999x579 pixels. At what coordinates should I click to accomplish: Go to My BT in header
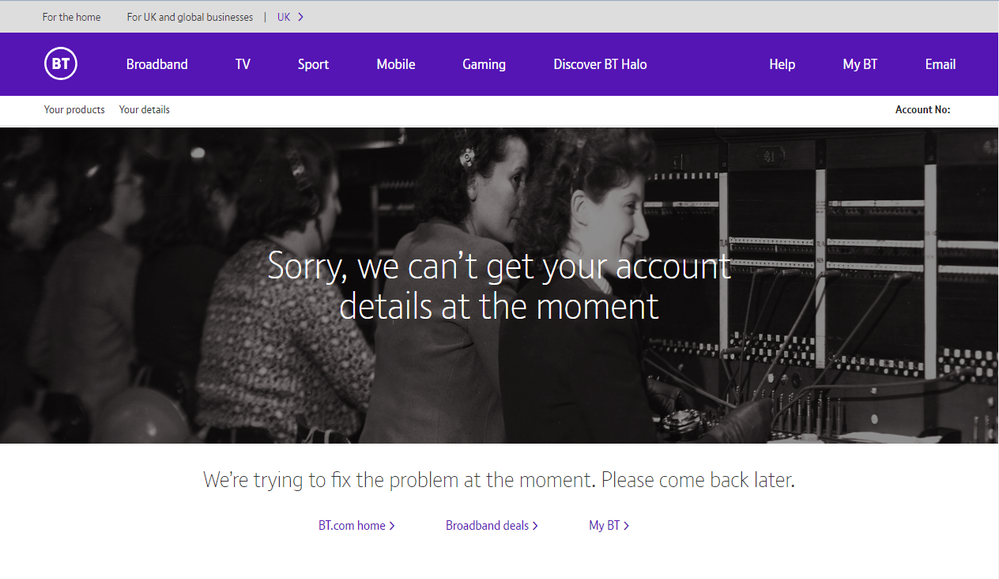point(860,64)
